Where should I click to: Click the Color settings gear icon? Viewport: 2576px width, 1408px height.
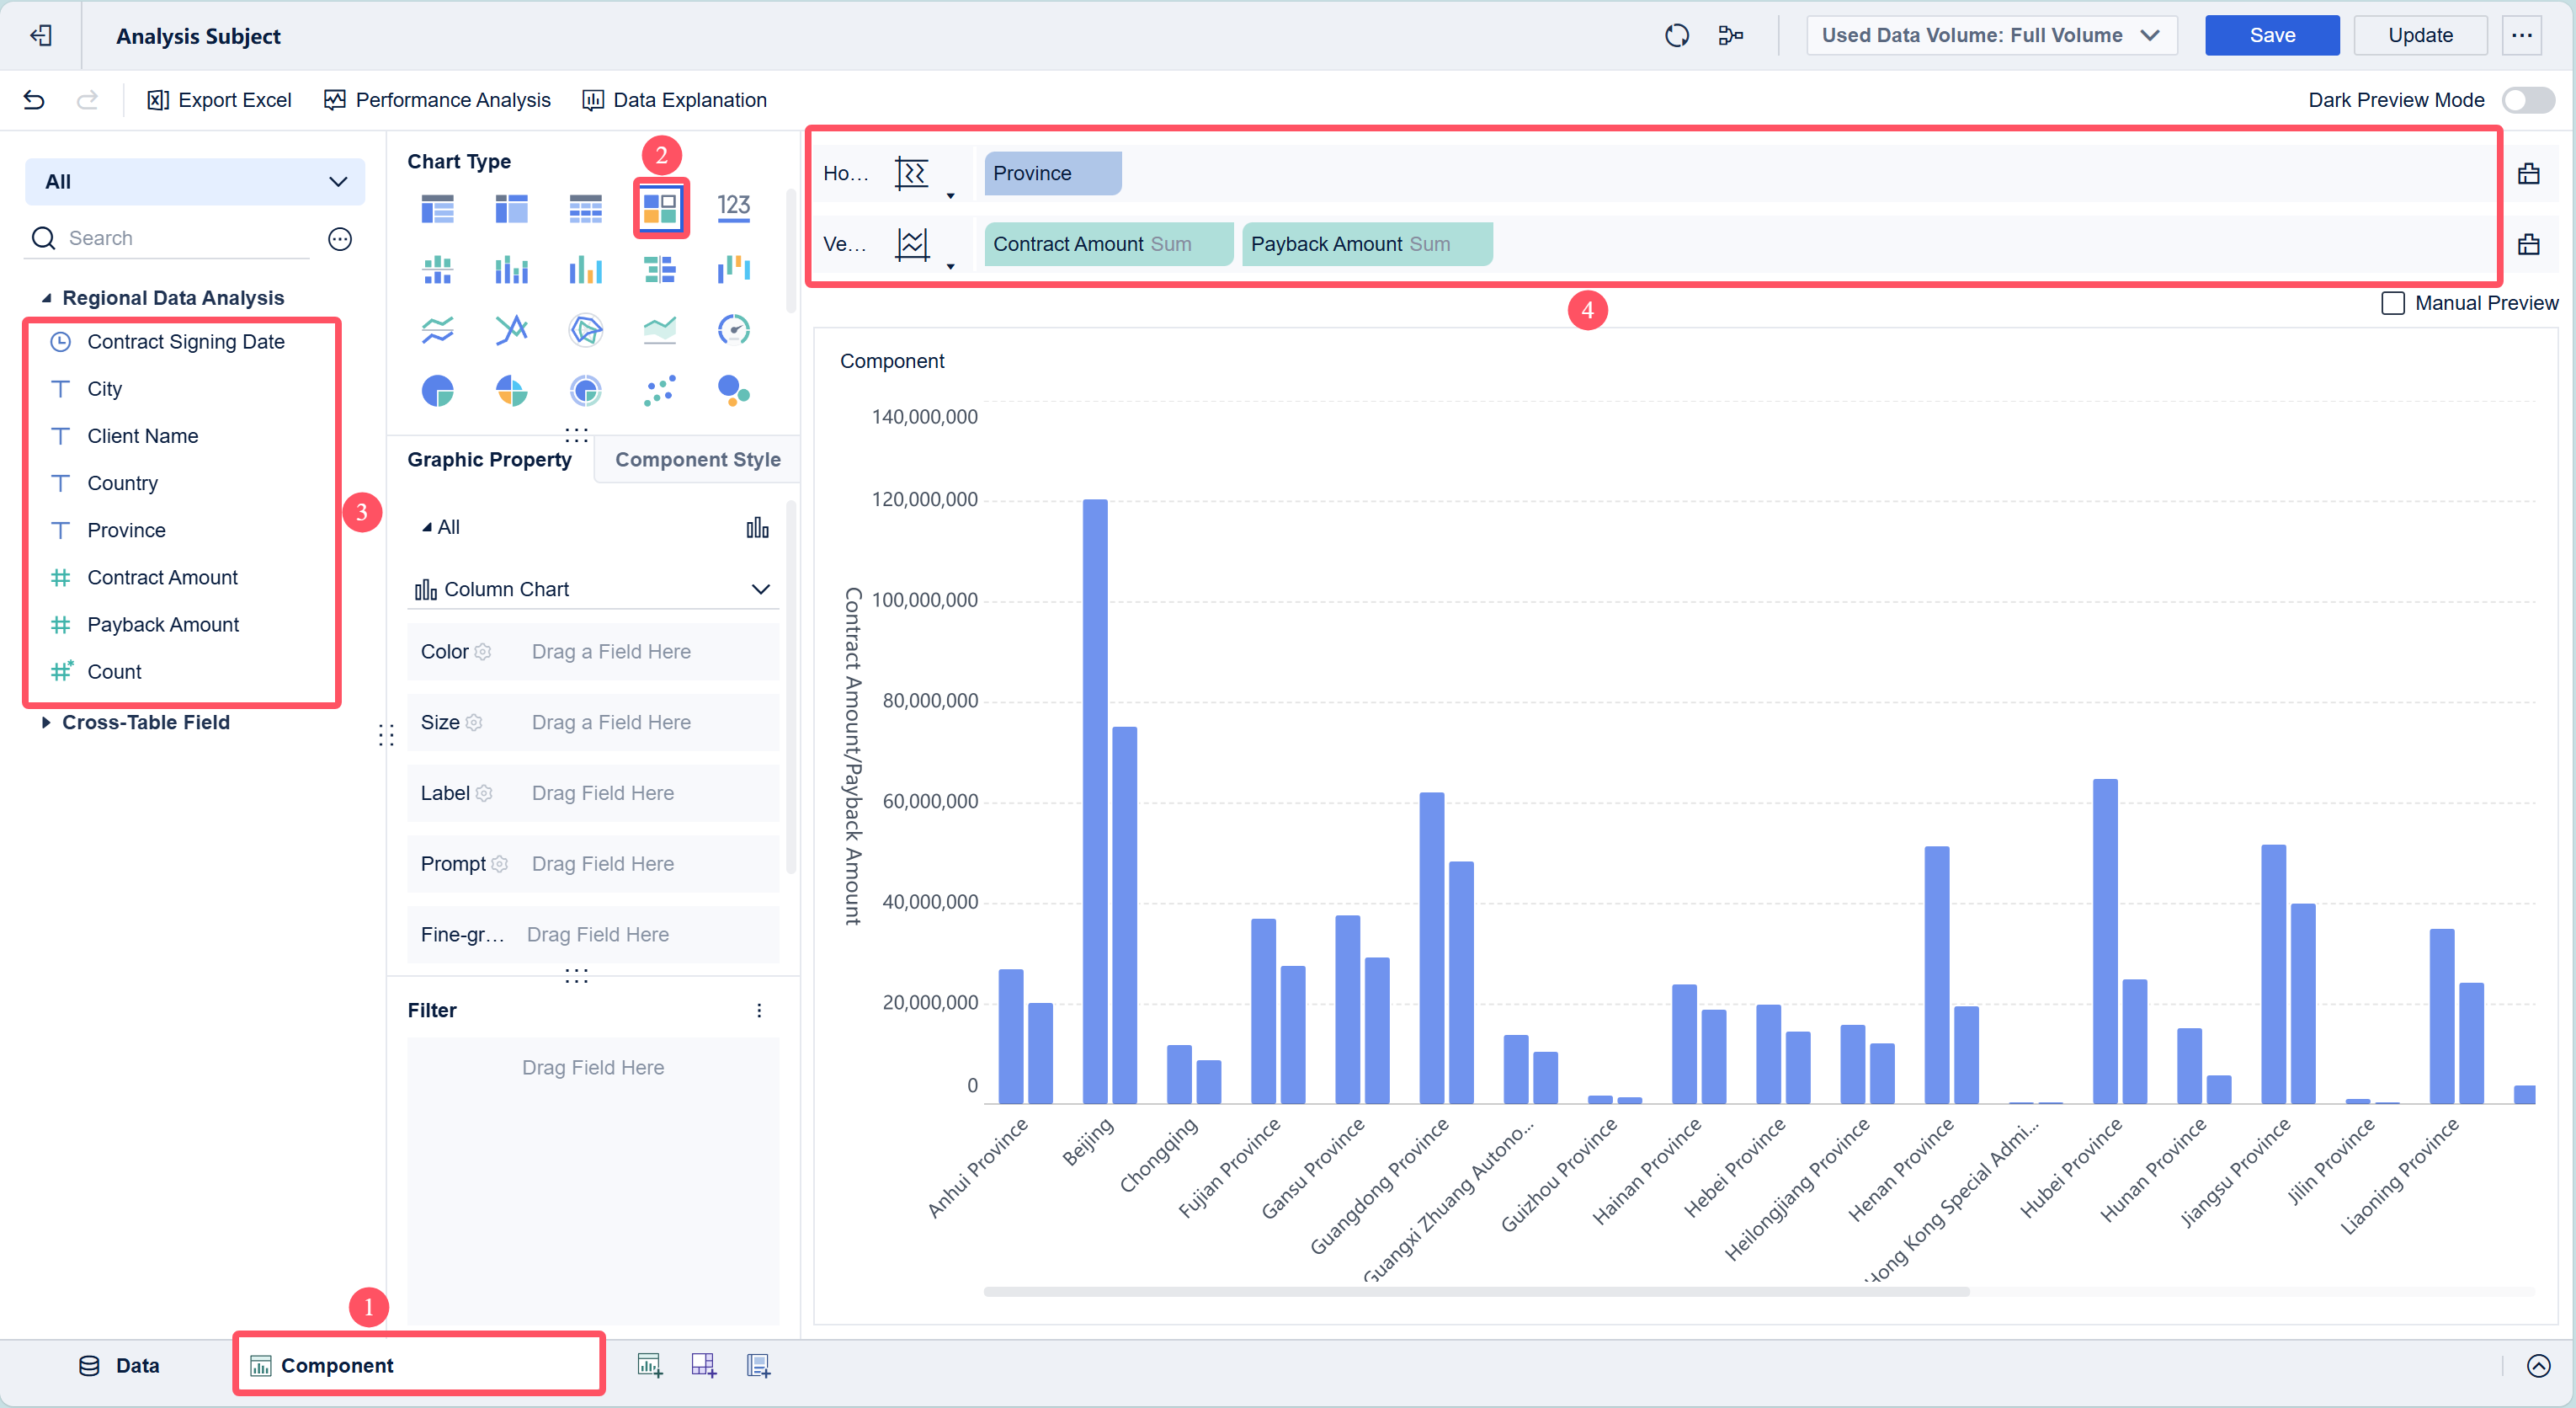483,652
